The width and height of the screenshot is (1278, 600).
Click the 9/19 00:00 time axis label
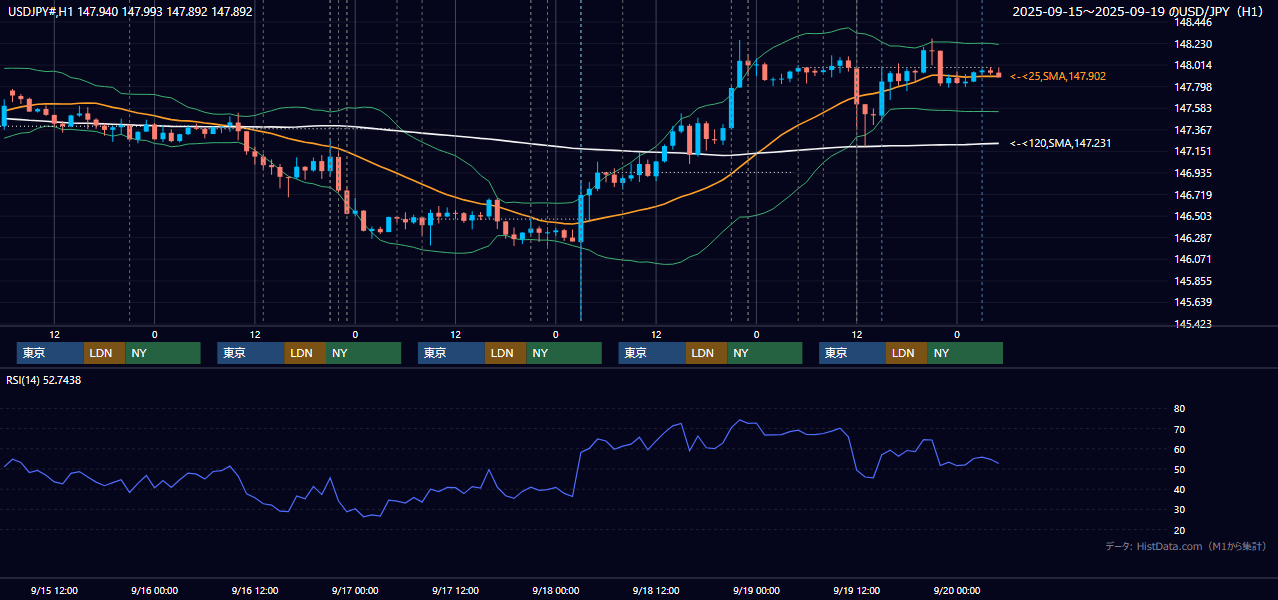click(x=756, y=590)
